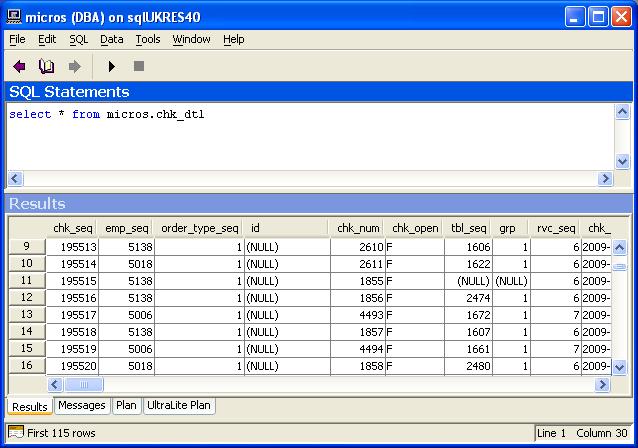Click the chk_num column header
This screenshot has width=638, height=448.
coord(358,228)
